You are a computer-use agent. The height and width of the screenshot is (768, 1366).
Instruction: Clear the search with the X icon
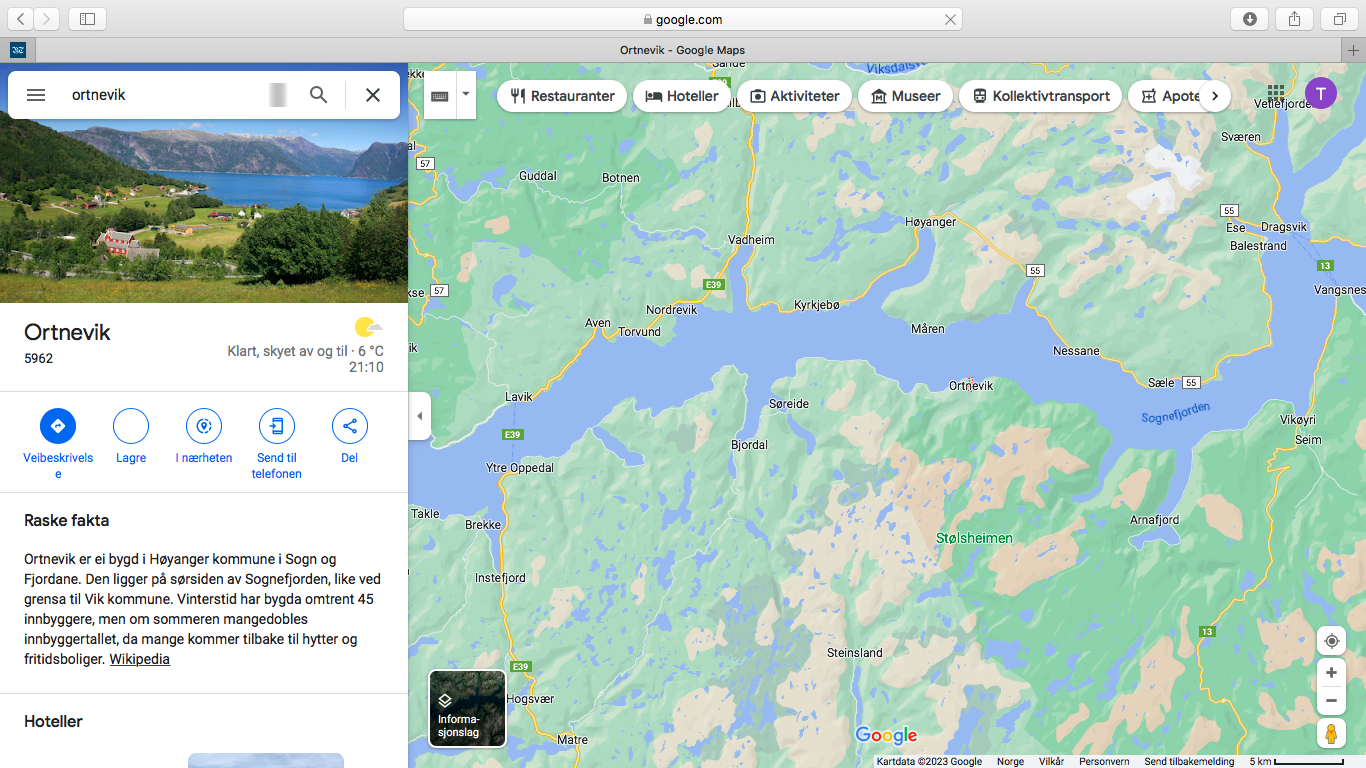click(373, 95)
